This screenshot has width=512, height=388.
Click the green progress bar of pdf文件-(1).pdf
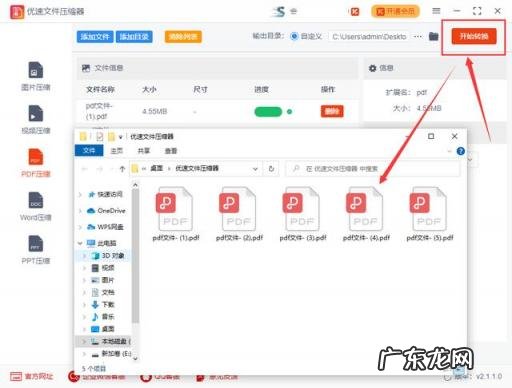pyautogui.click(x=268, y=112)
